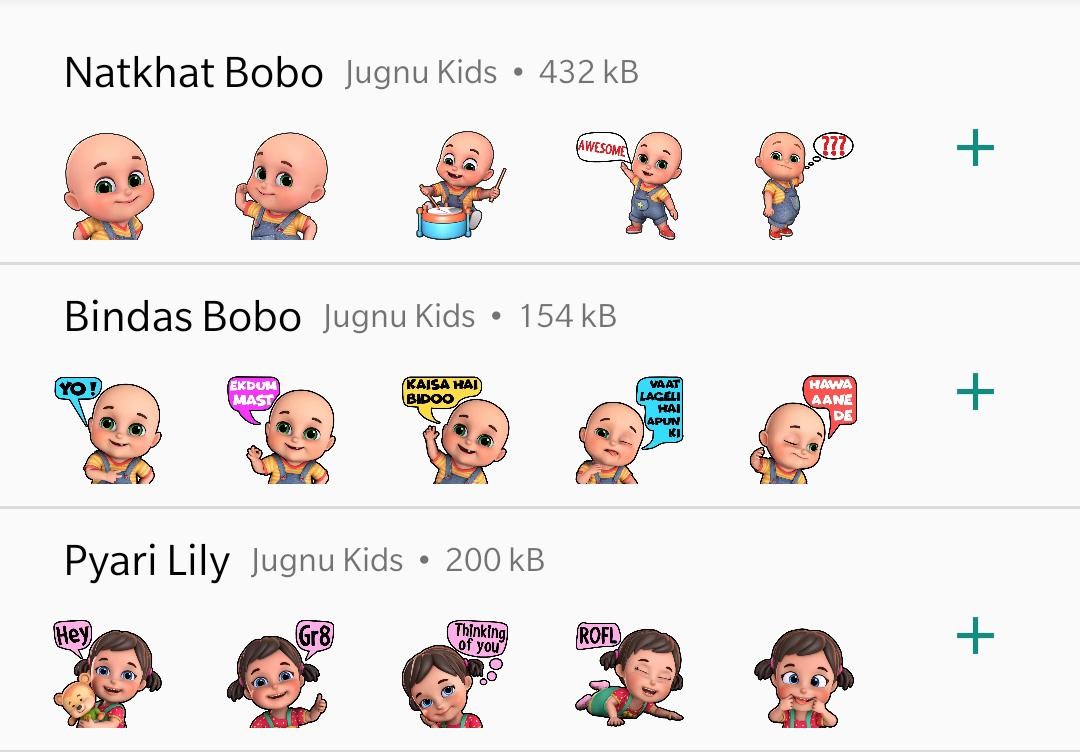Image resolution: width=1080 pixels, height=752 pixels.
Task: Tap the Lily Gr8 thumbs-up sticker
Action: 281,673
